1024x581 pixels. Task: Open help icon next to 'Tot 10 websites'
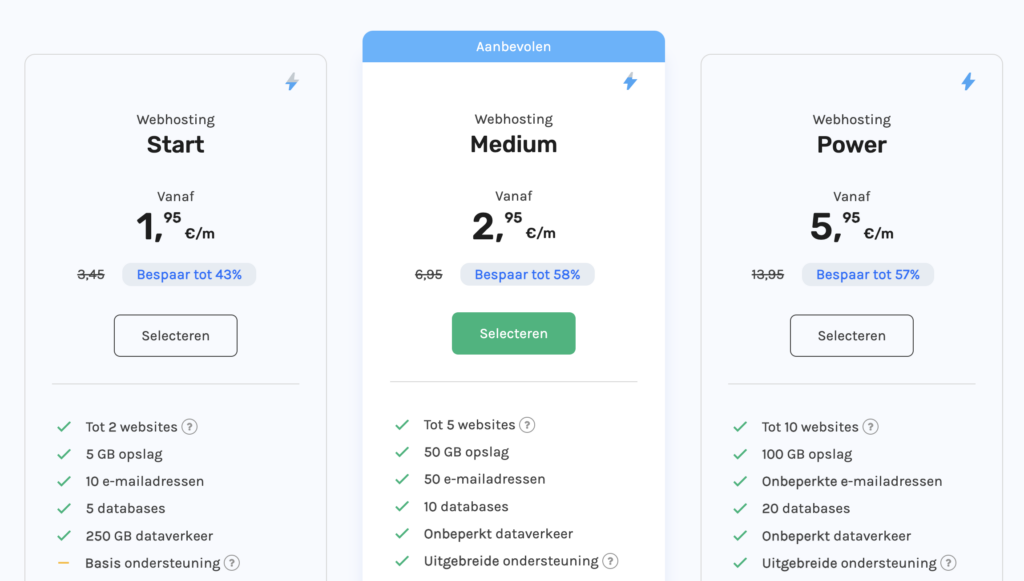[870, 427]
